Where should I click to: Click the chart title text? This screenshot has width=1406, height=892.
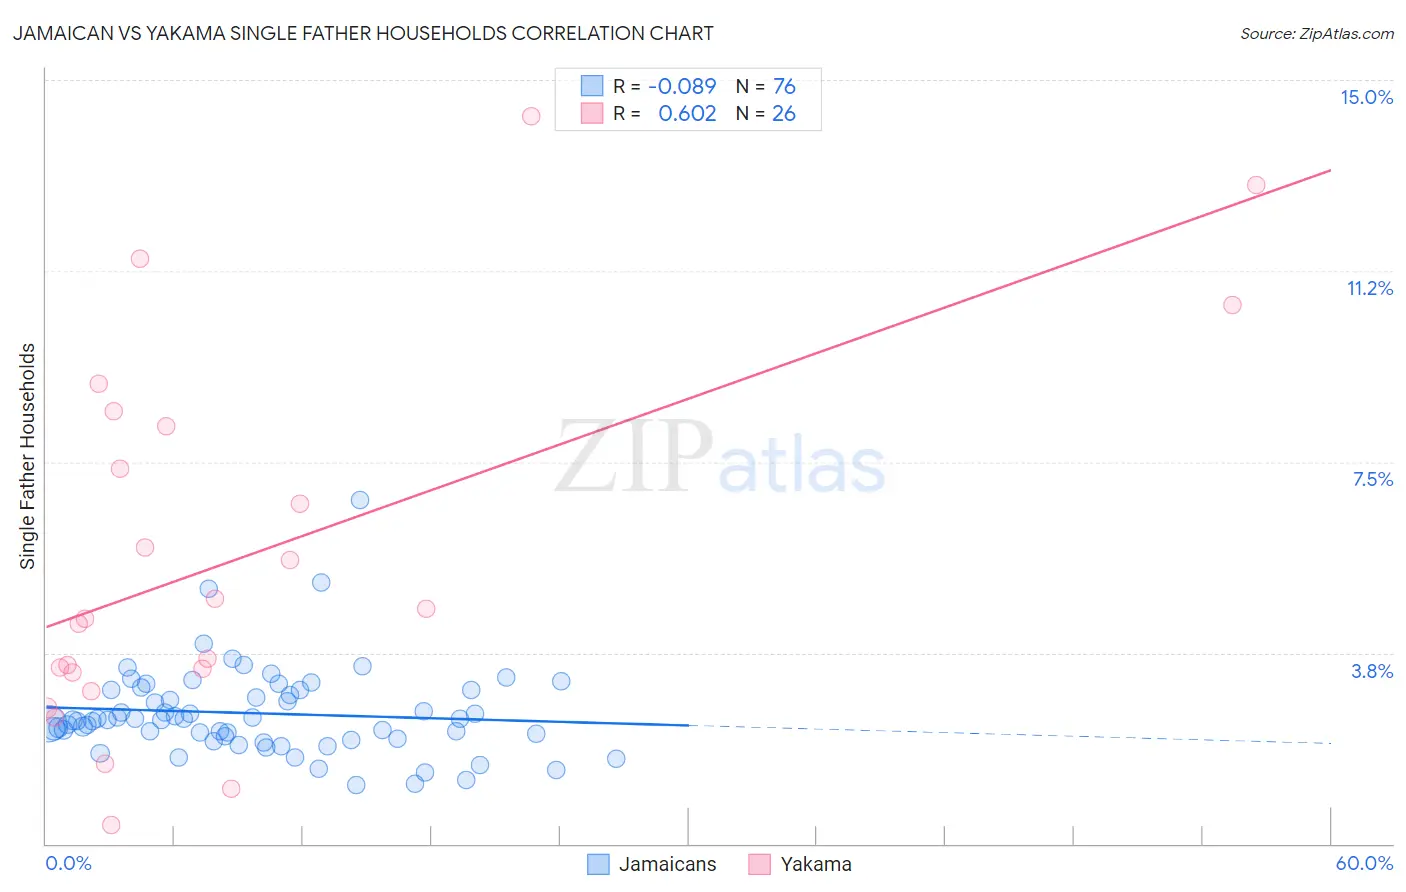pyautogui.click(x=363, y=33)
